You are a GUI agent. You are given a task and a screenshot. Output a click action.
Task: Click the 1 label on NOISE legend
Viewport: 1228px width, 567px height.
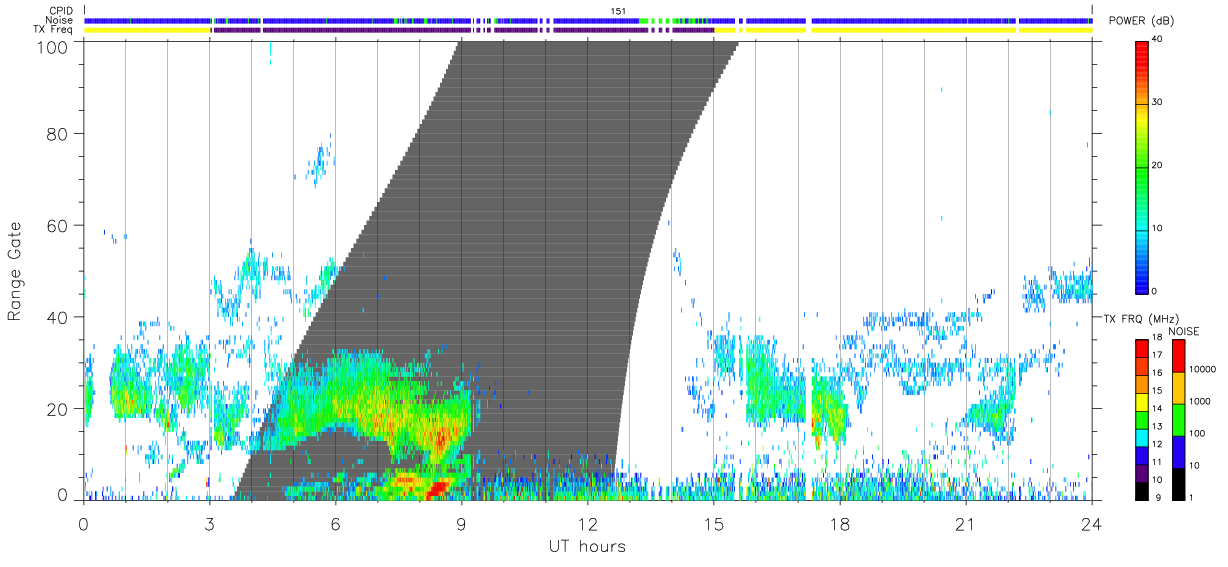point(1192,497)
